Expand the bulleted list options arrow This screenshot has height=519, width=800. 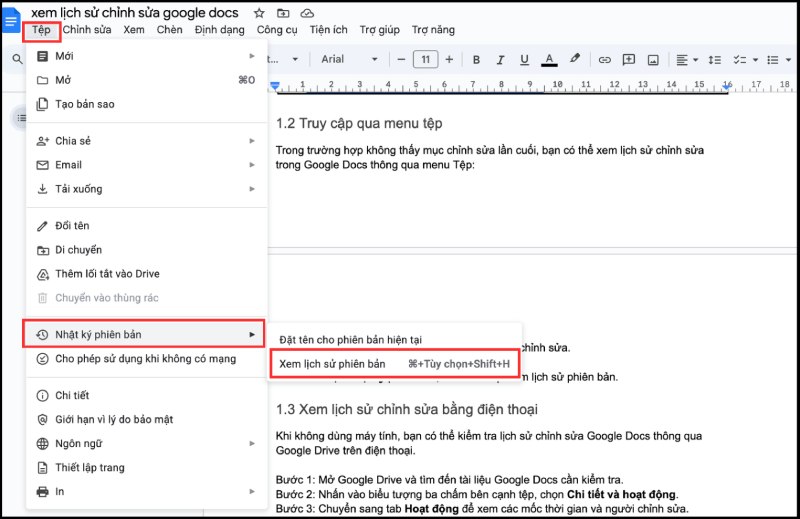pos(788,60)
